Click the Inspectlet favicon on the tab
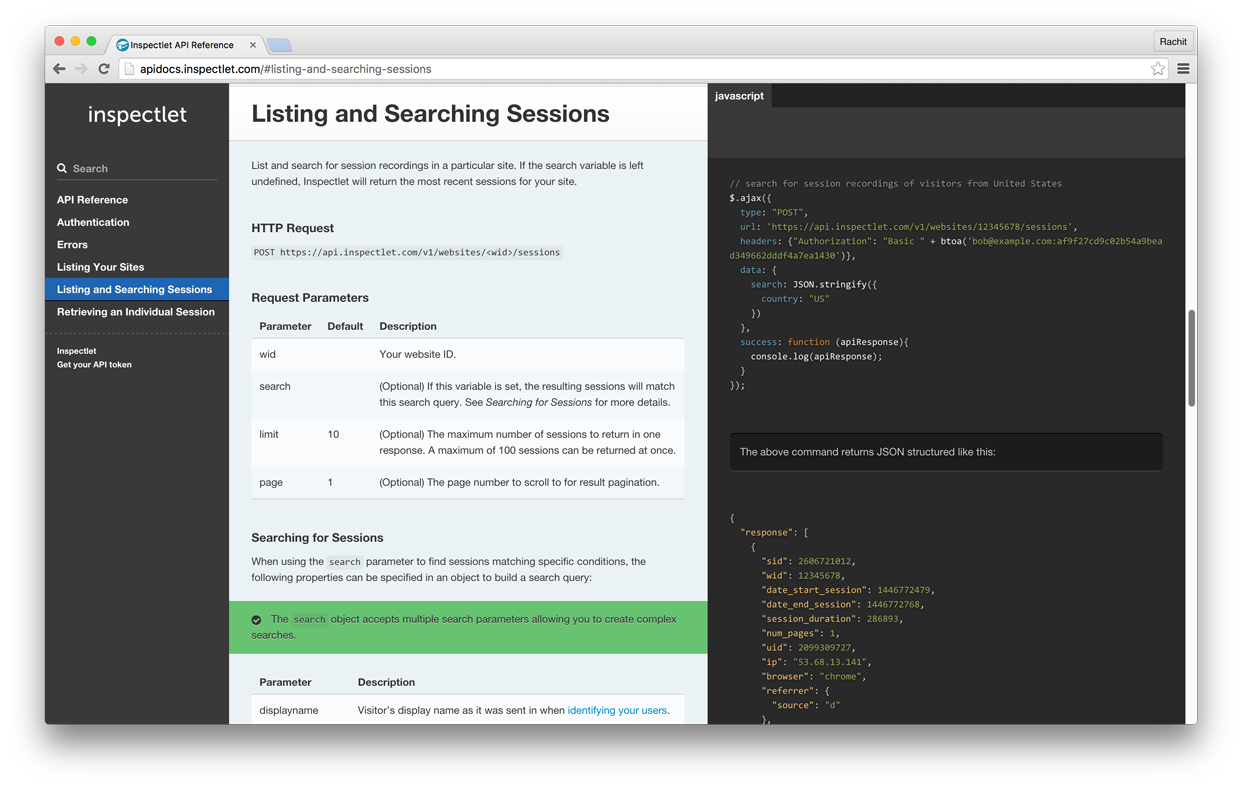This screenshot has width=1242, height=788. coord(122,44)
